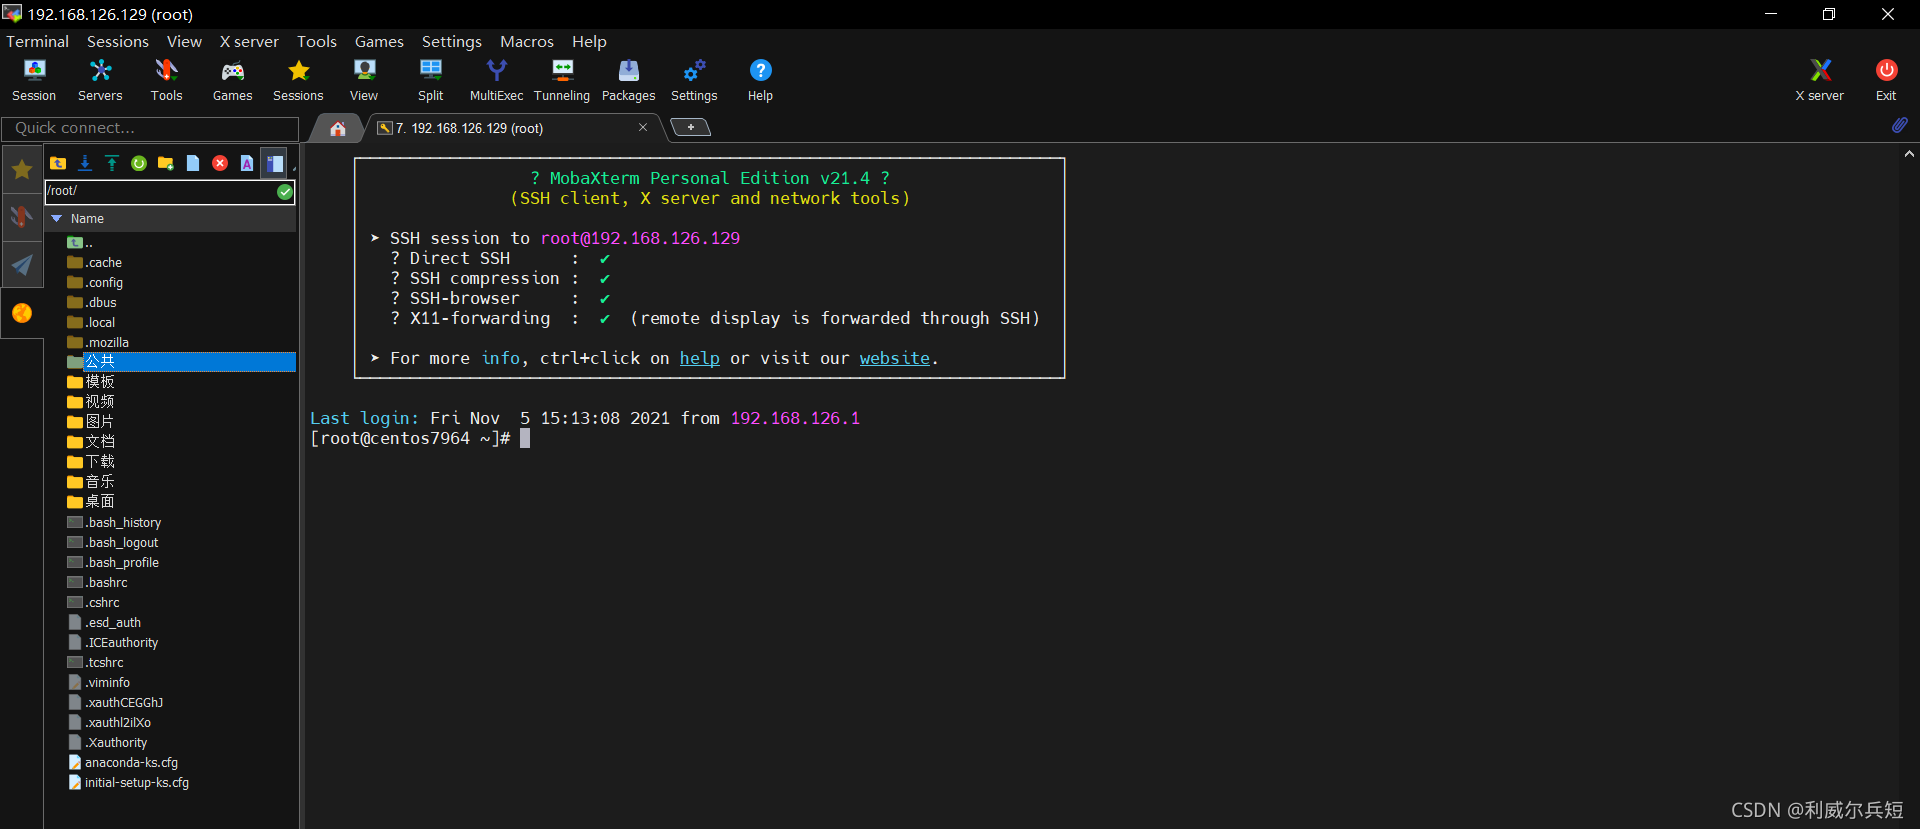Launch MultiExec mode from toolbar
Image resolution: width=1920 pixels, height=829 pixels.
click(496, 79)
